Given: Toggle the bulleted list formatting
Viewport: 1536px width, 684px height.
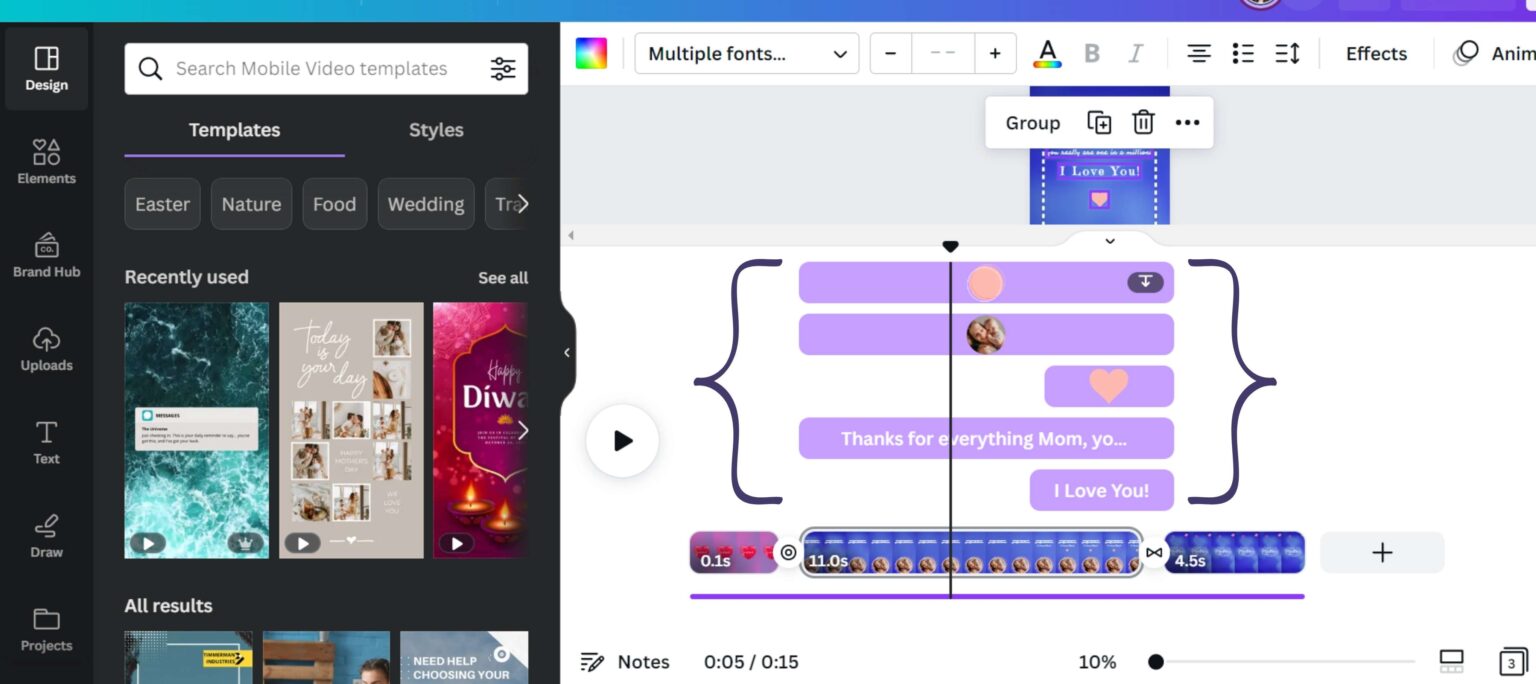Looking at the screenshot, I should (1243, 53).
